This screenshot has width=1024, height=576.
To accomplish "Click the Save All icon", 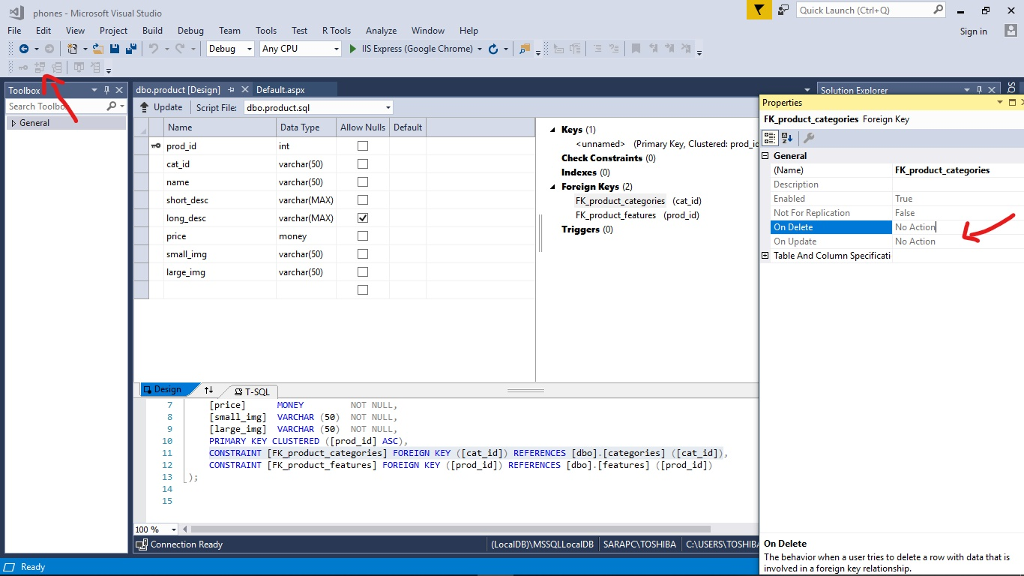I will coord(131,49).
